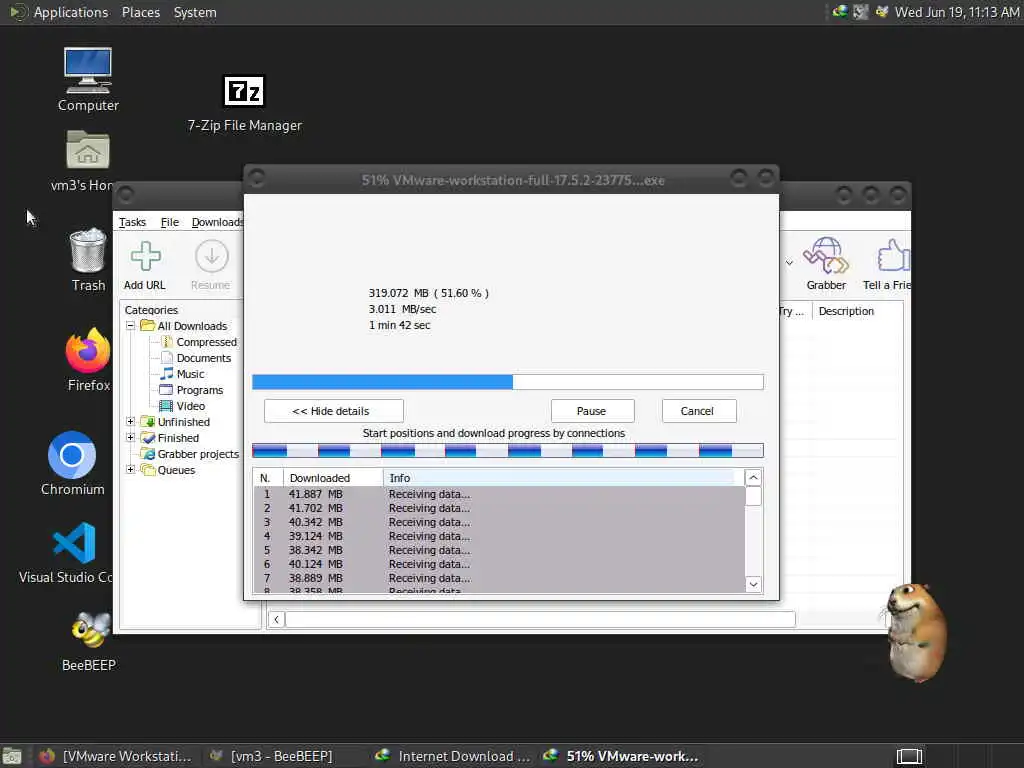Expand the Unfinished tree node
This screenshot has width=1024, height=768.
(131, 421)
